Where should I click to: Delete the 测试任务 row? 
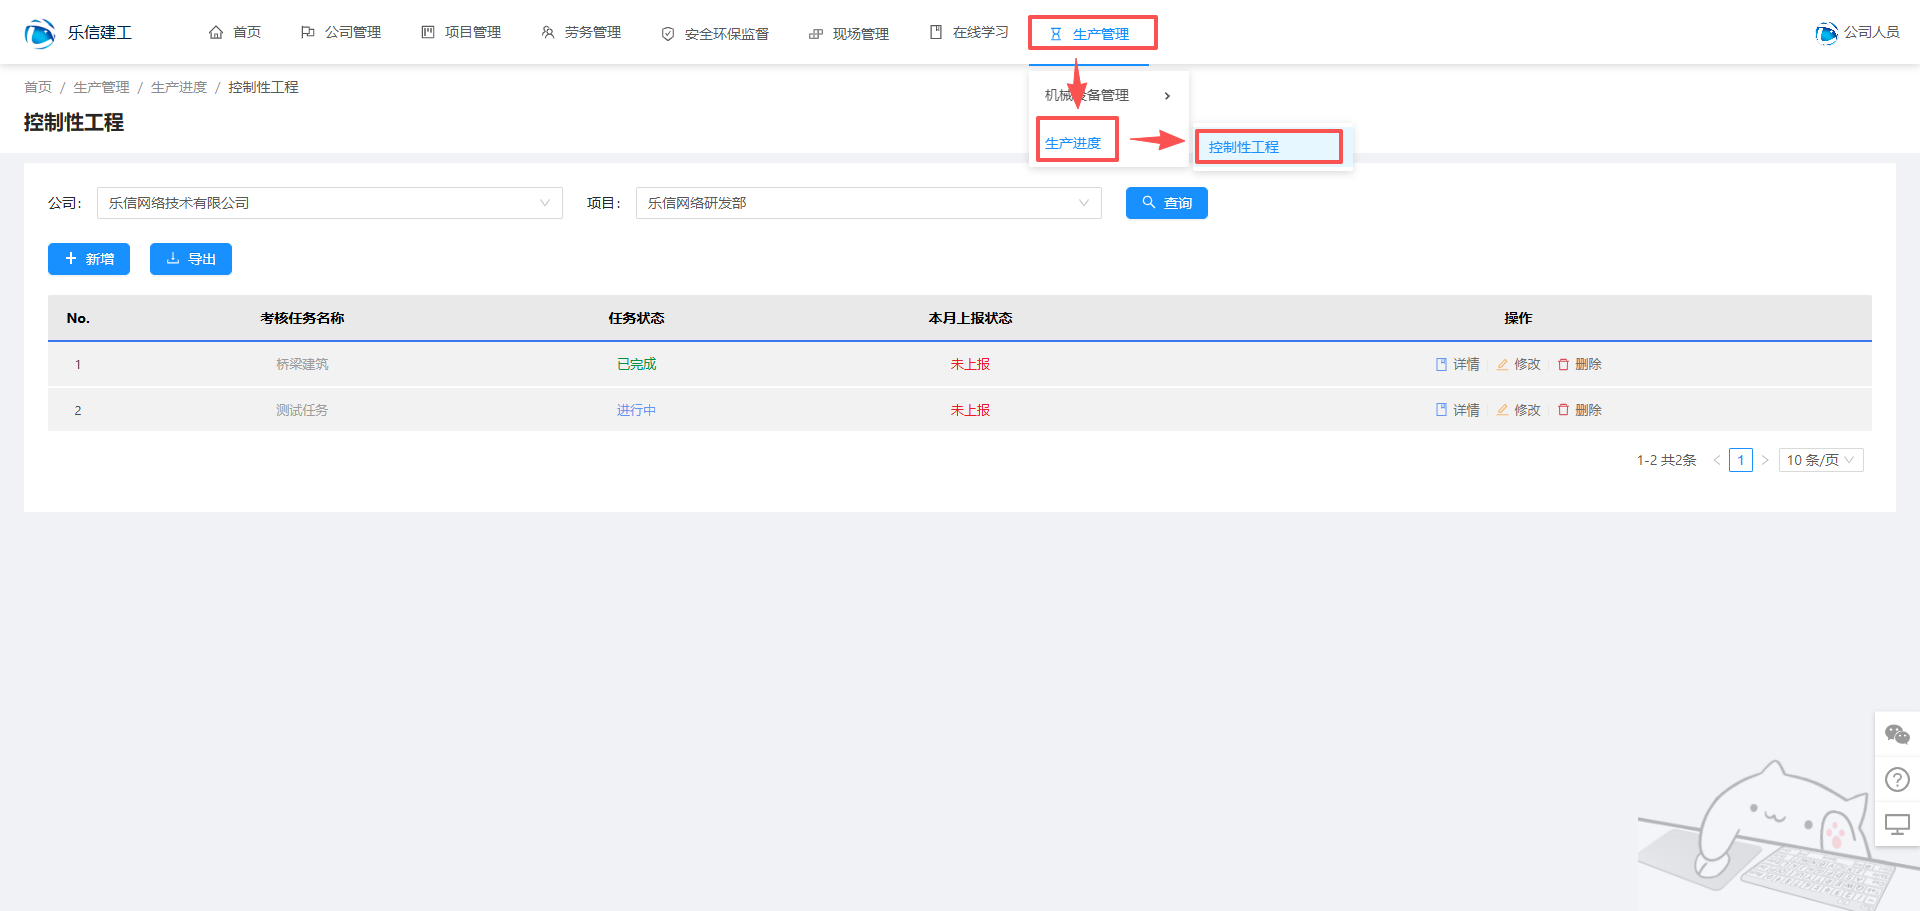click(1579, 410)
